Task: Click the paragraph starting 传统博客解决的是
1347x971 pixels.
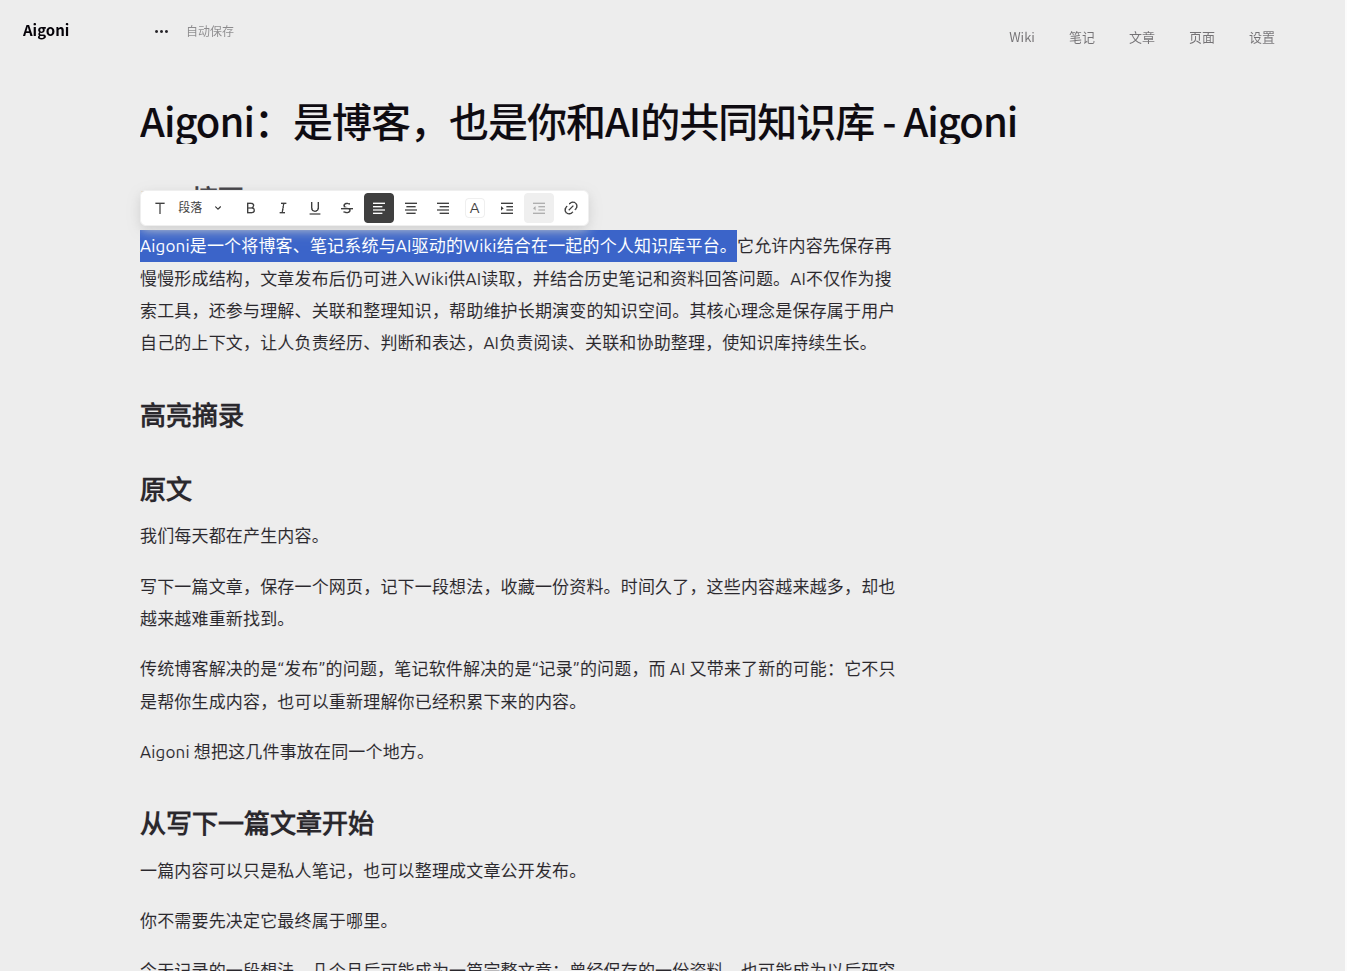Action: point(518,686)
